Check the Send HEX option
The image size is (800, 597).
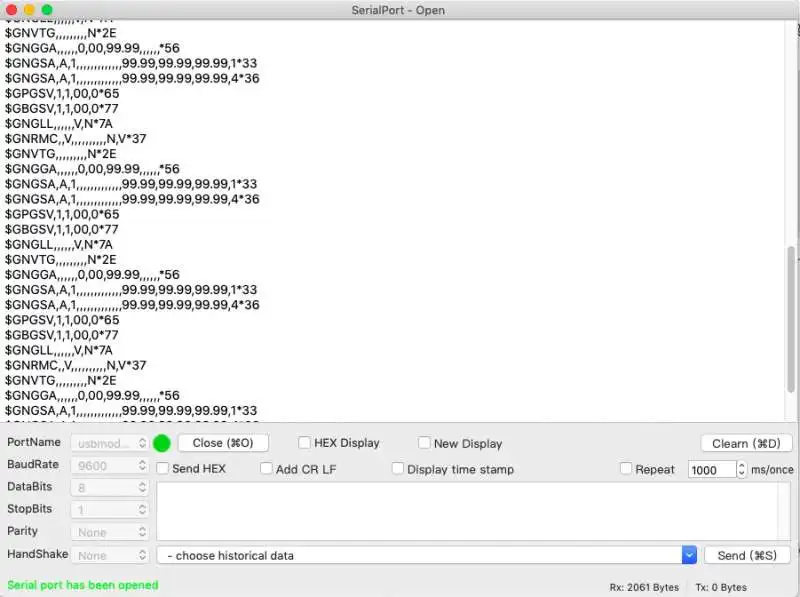click(162, 468)
